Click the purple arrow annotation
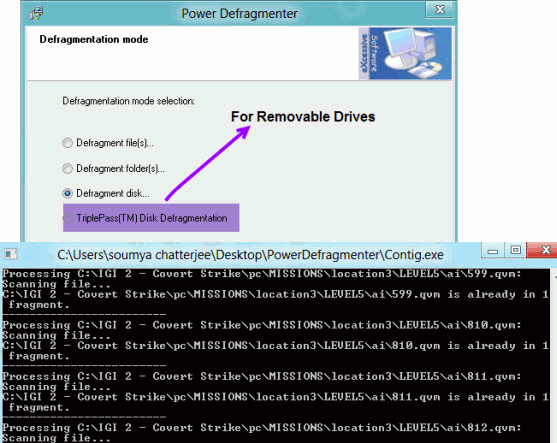Screen dimensions: 557x443 (207, 163)
